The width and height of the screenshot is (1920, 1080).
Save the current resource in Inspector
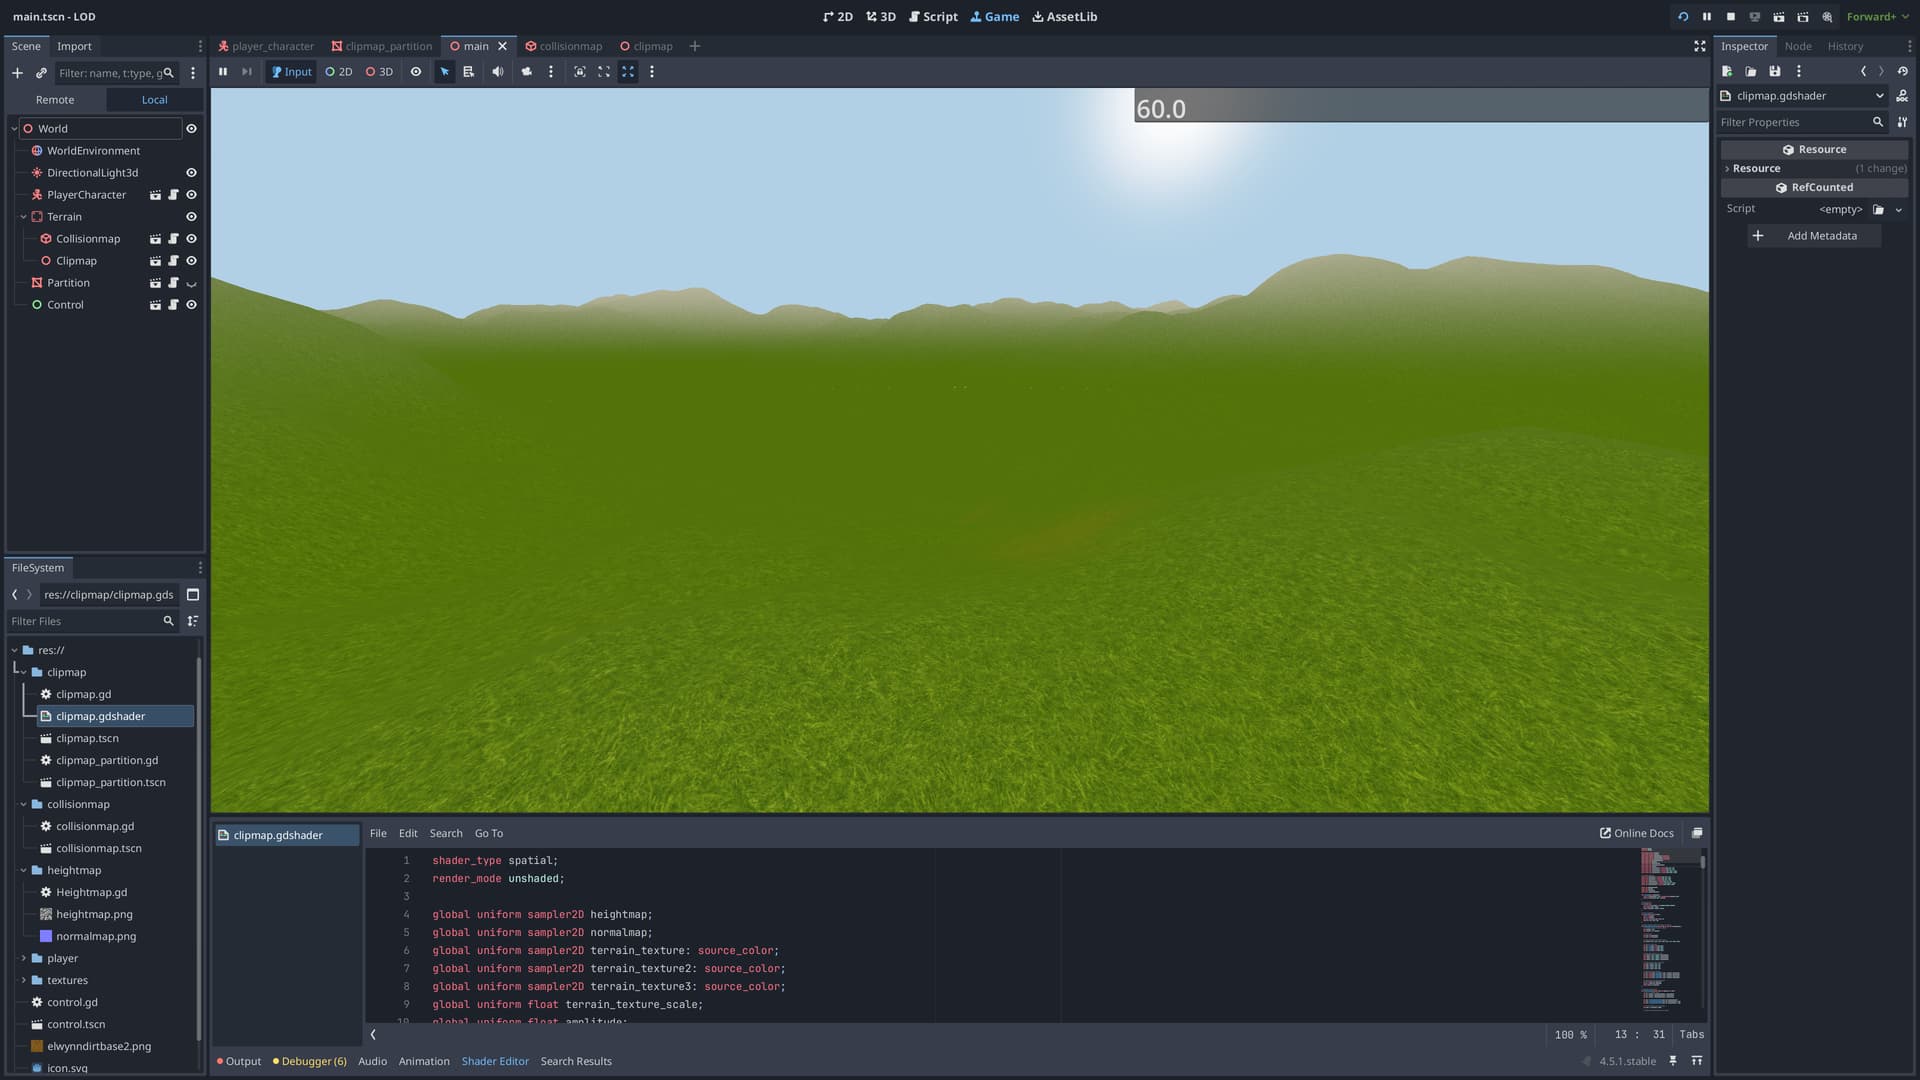1775,72
